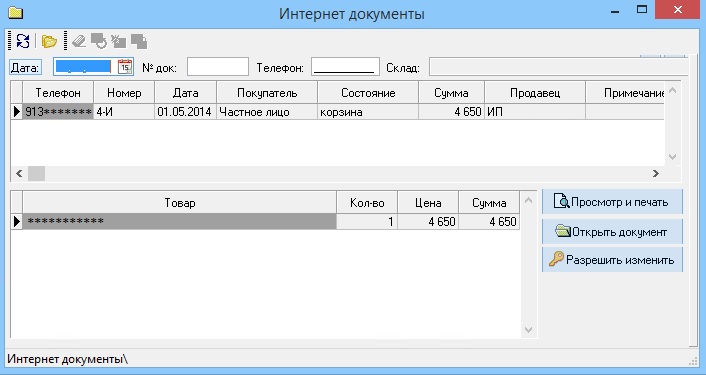
Task: Click the Кол-во column header
Action: click(x=367, y=203)
